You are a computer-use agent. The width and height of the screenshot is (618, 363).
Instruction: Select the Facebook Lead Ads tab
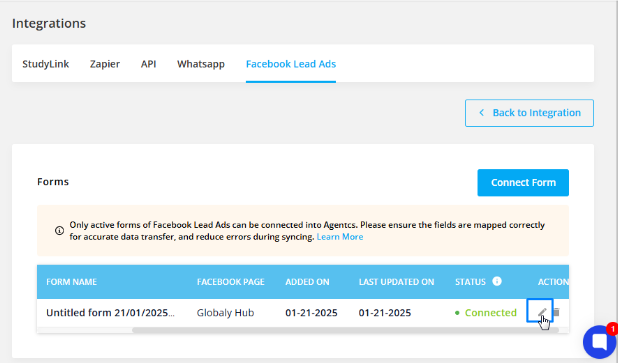[291, 64]
